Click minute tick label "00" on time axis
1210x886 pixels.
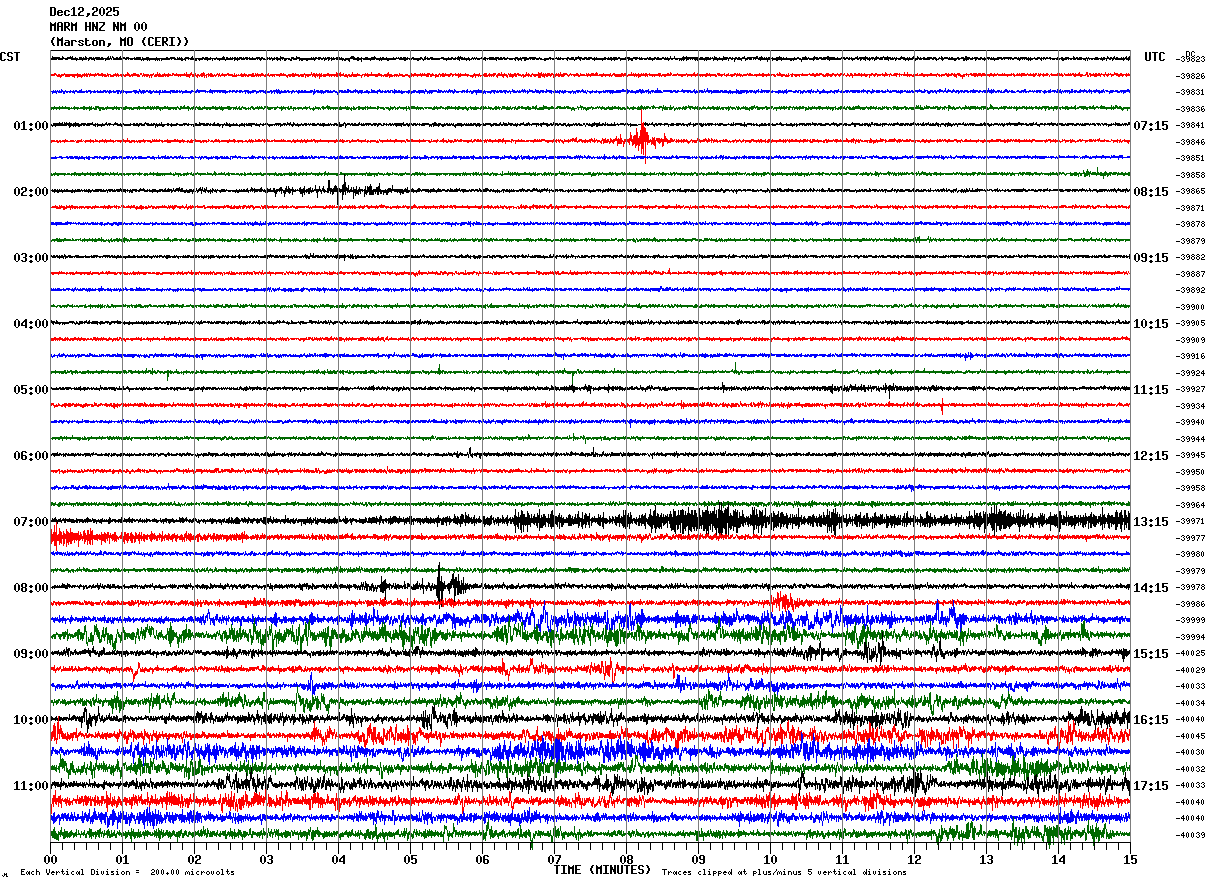[50, 859]
